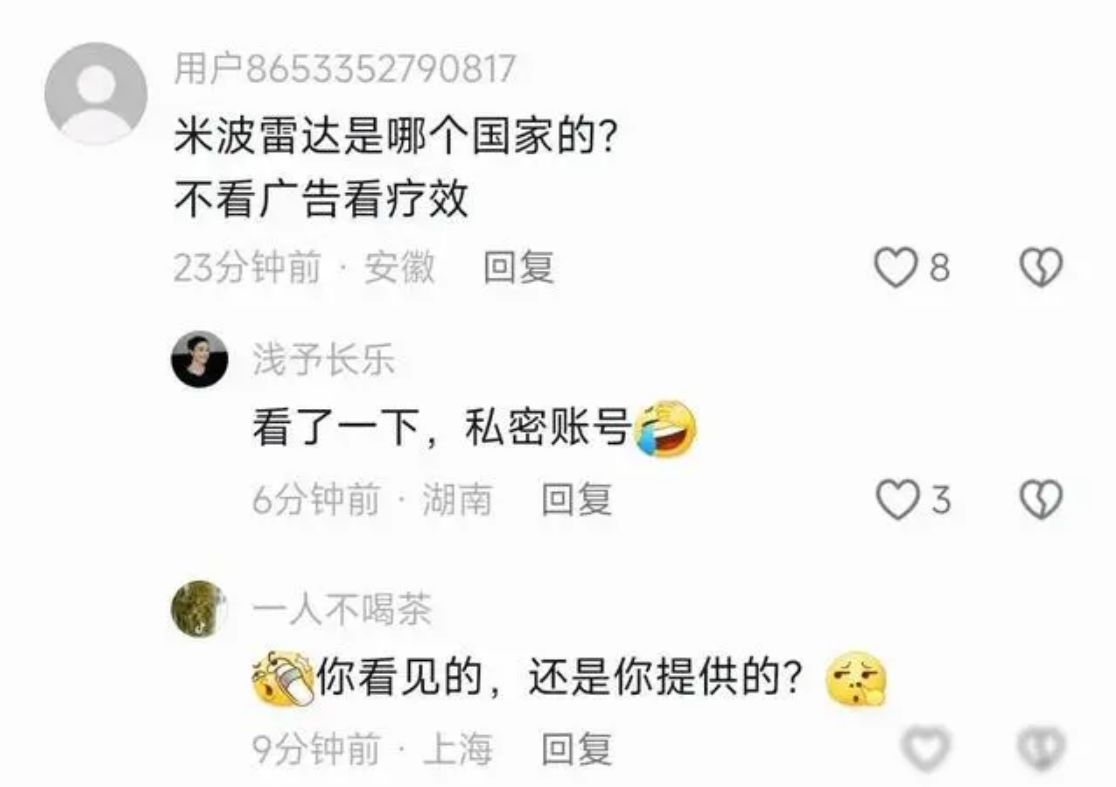Like 浅予长乐's reply with 3 likes
Screen dimensions: 1116x787
(x=897, y=500)
